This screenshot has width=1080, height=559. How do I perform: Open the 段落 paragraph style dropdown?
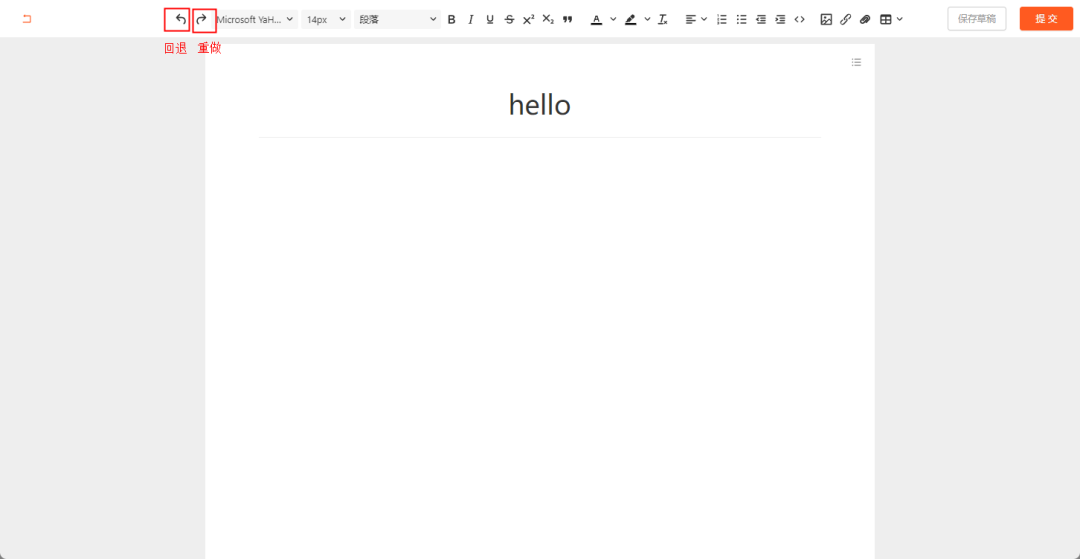point(397,19)
